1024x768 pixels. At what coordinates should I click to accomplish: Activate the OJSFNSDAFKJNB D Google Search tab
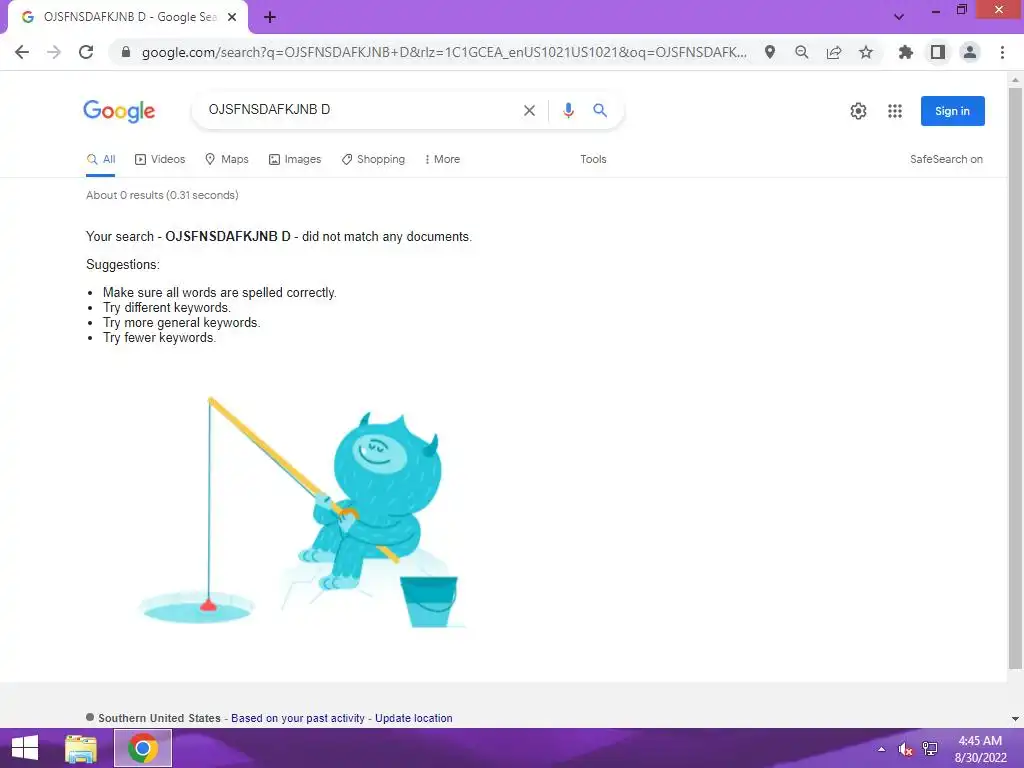pos(128,18)
